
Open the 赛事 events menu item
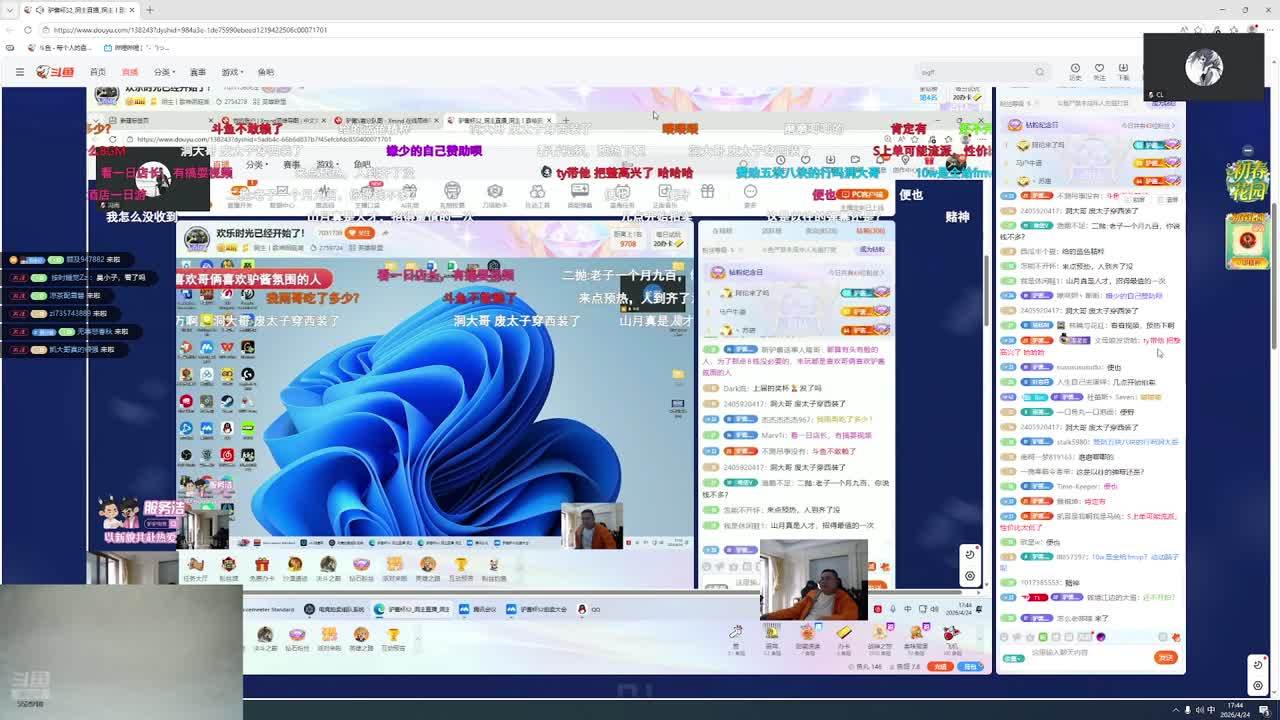198,72
